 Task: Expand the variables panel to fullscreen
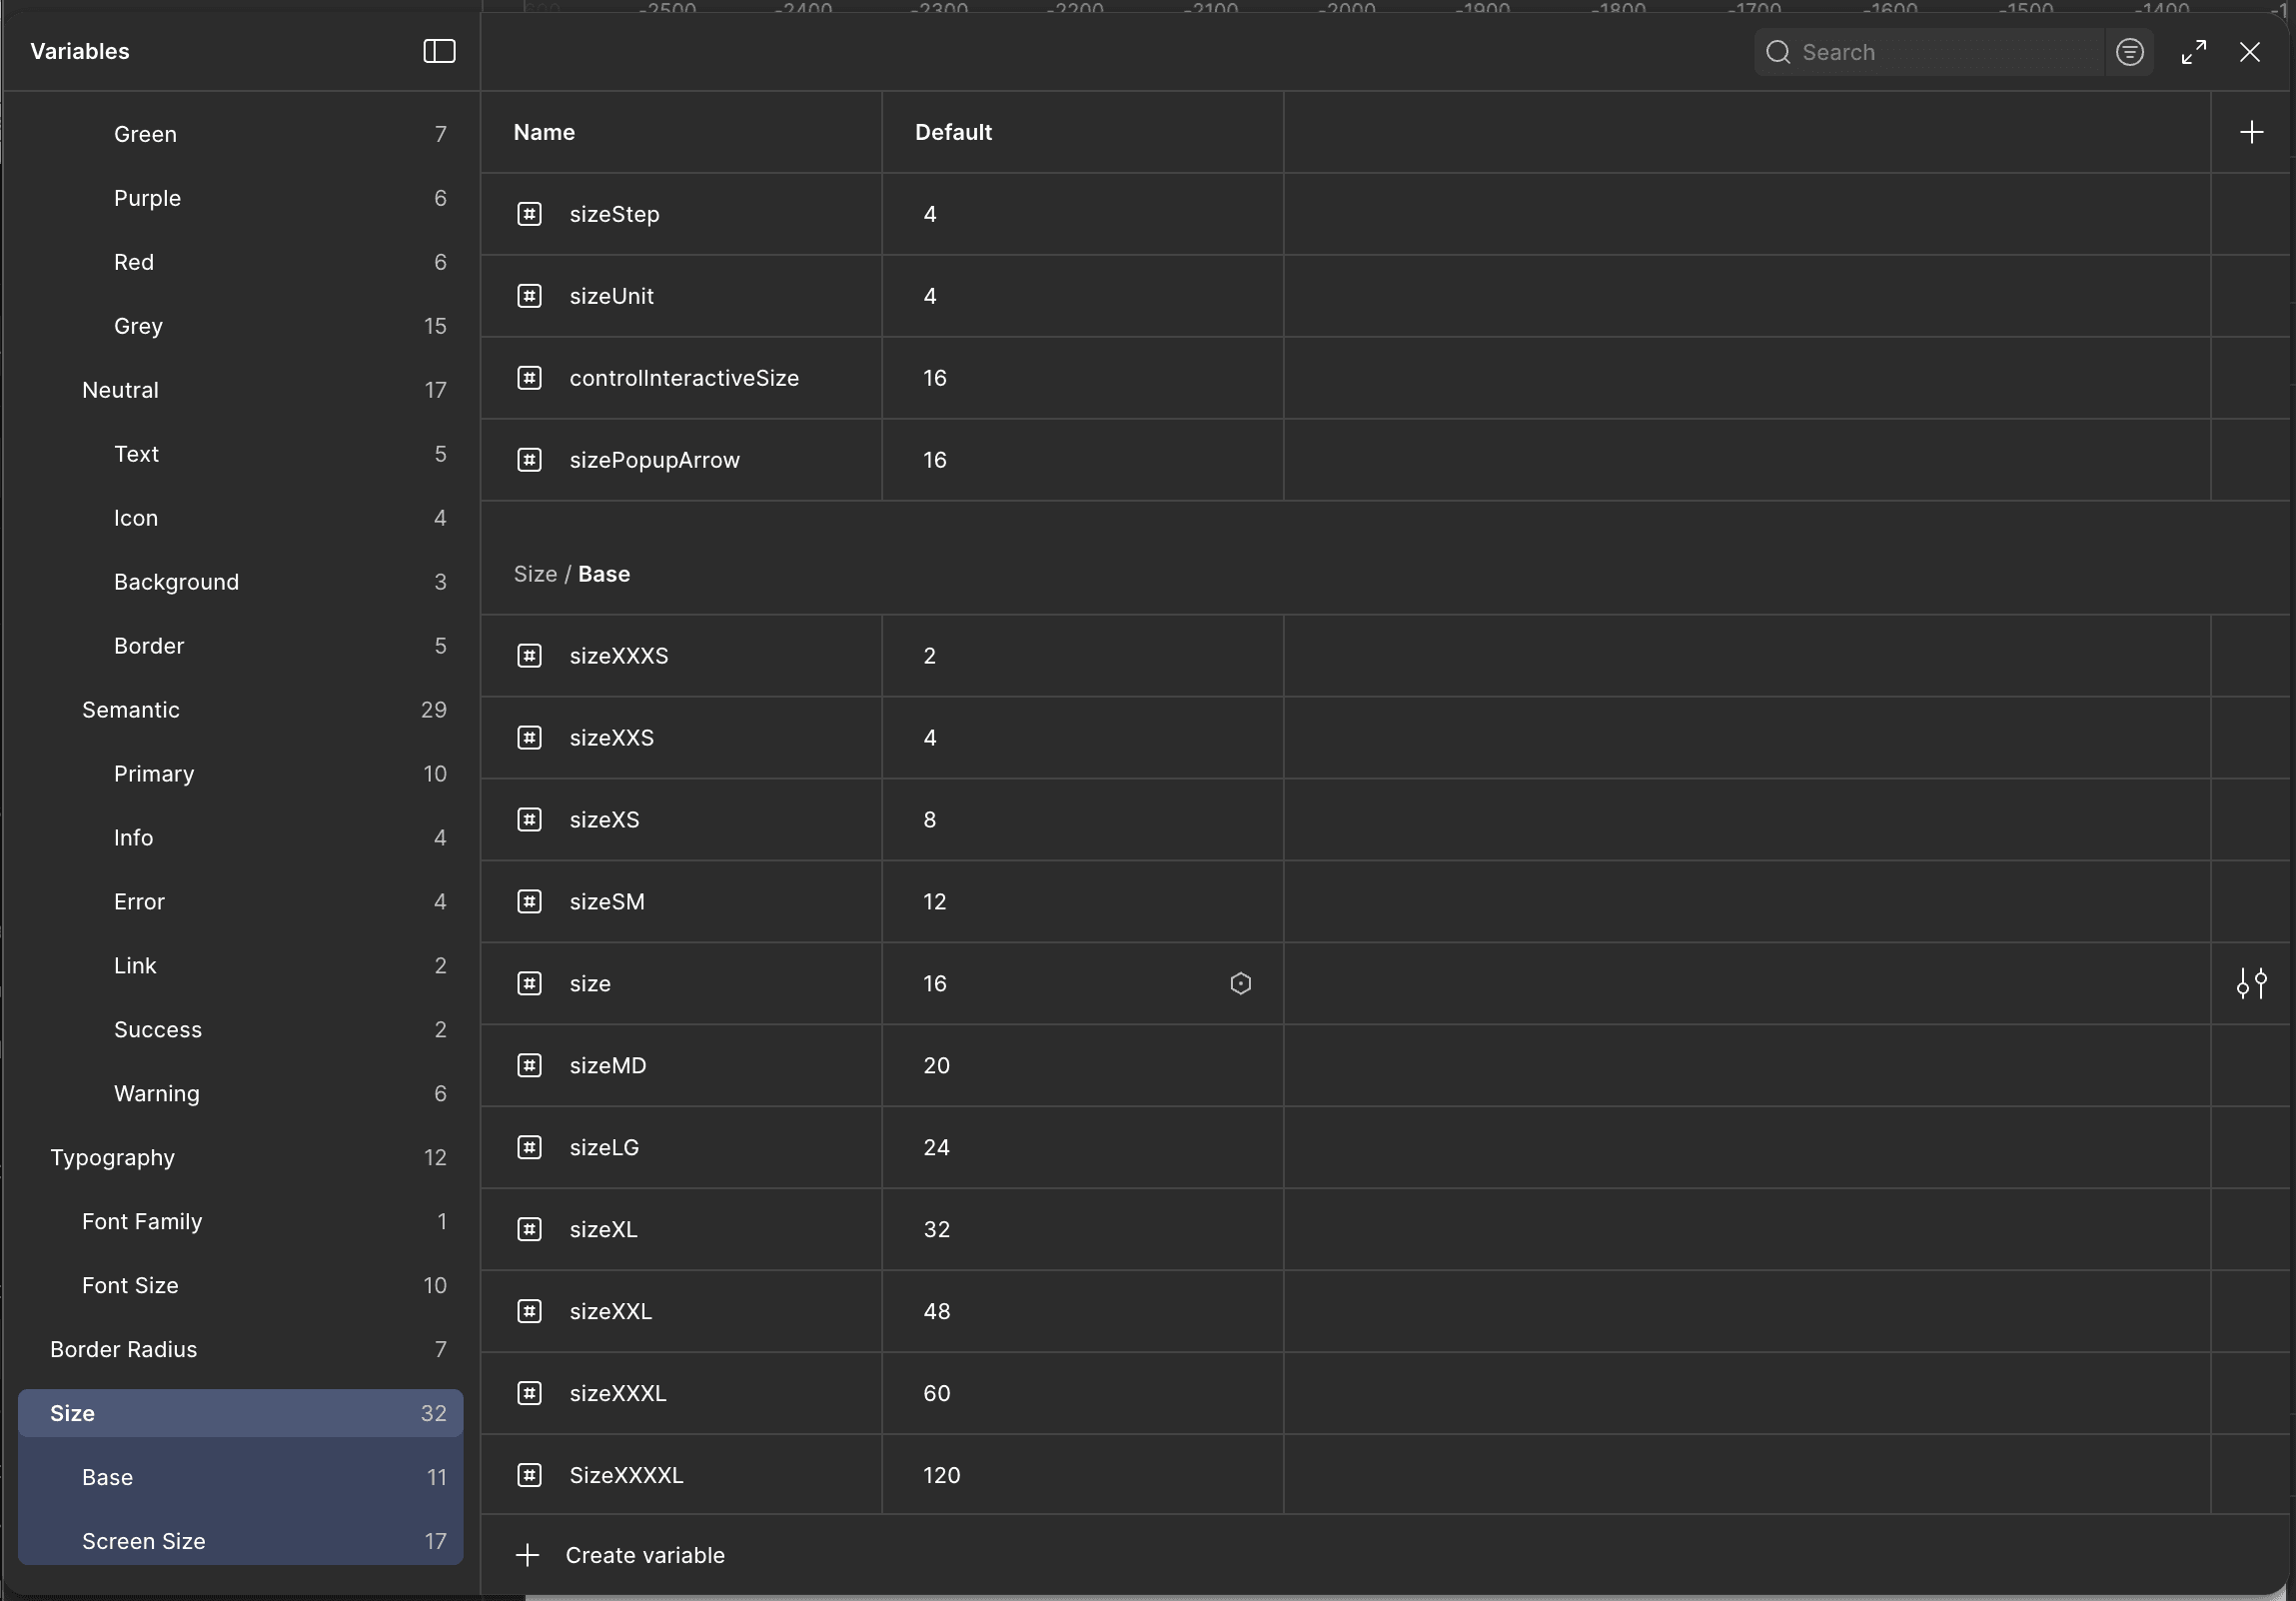[2194, 52]
